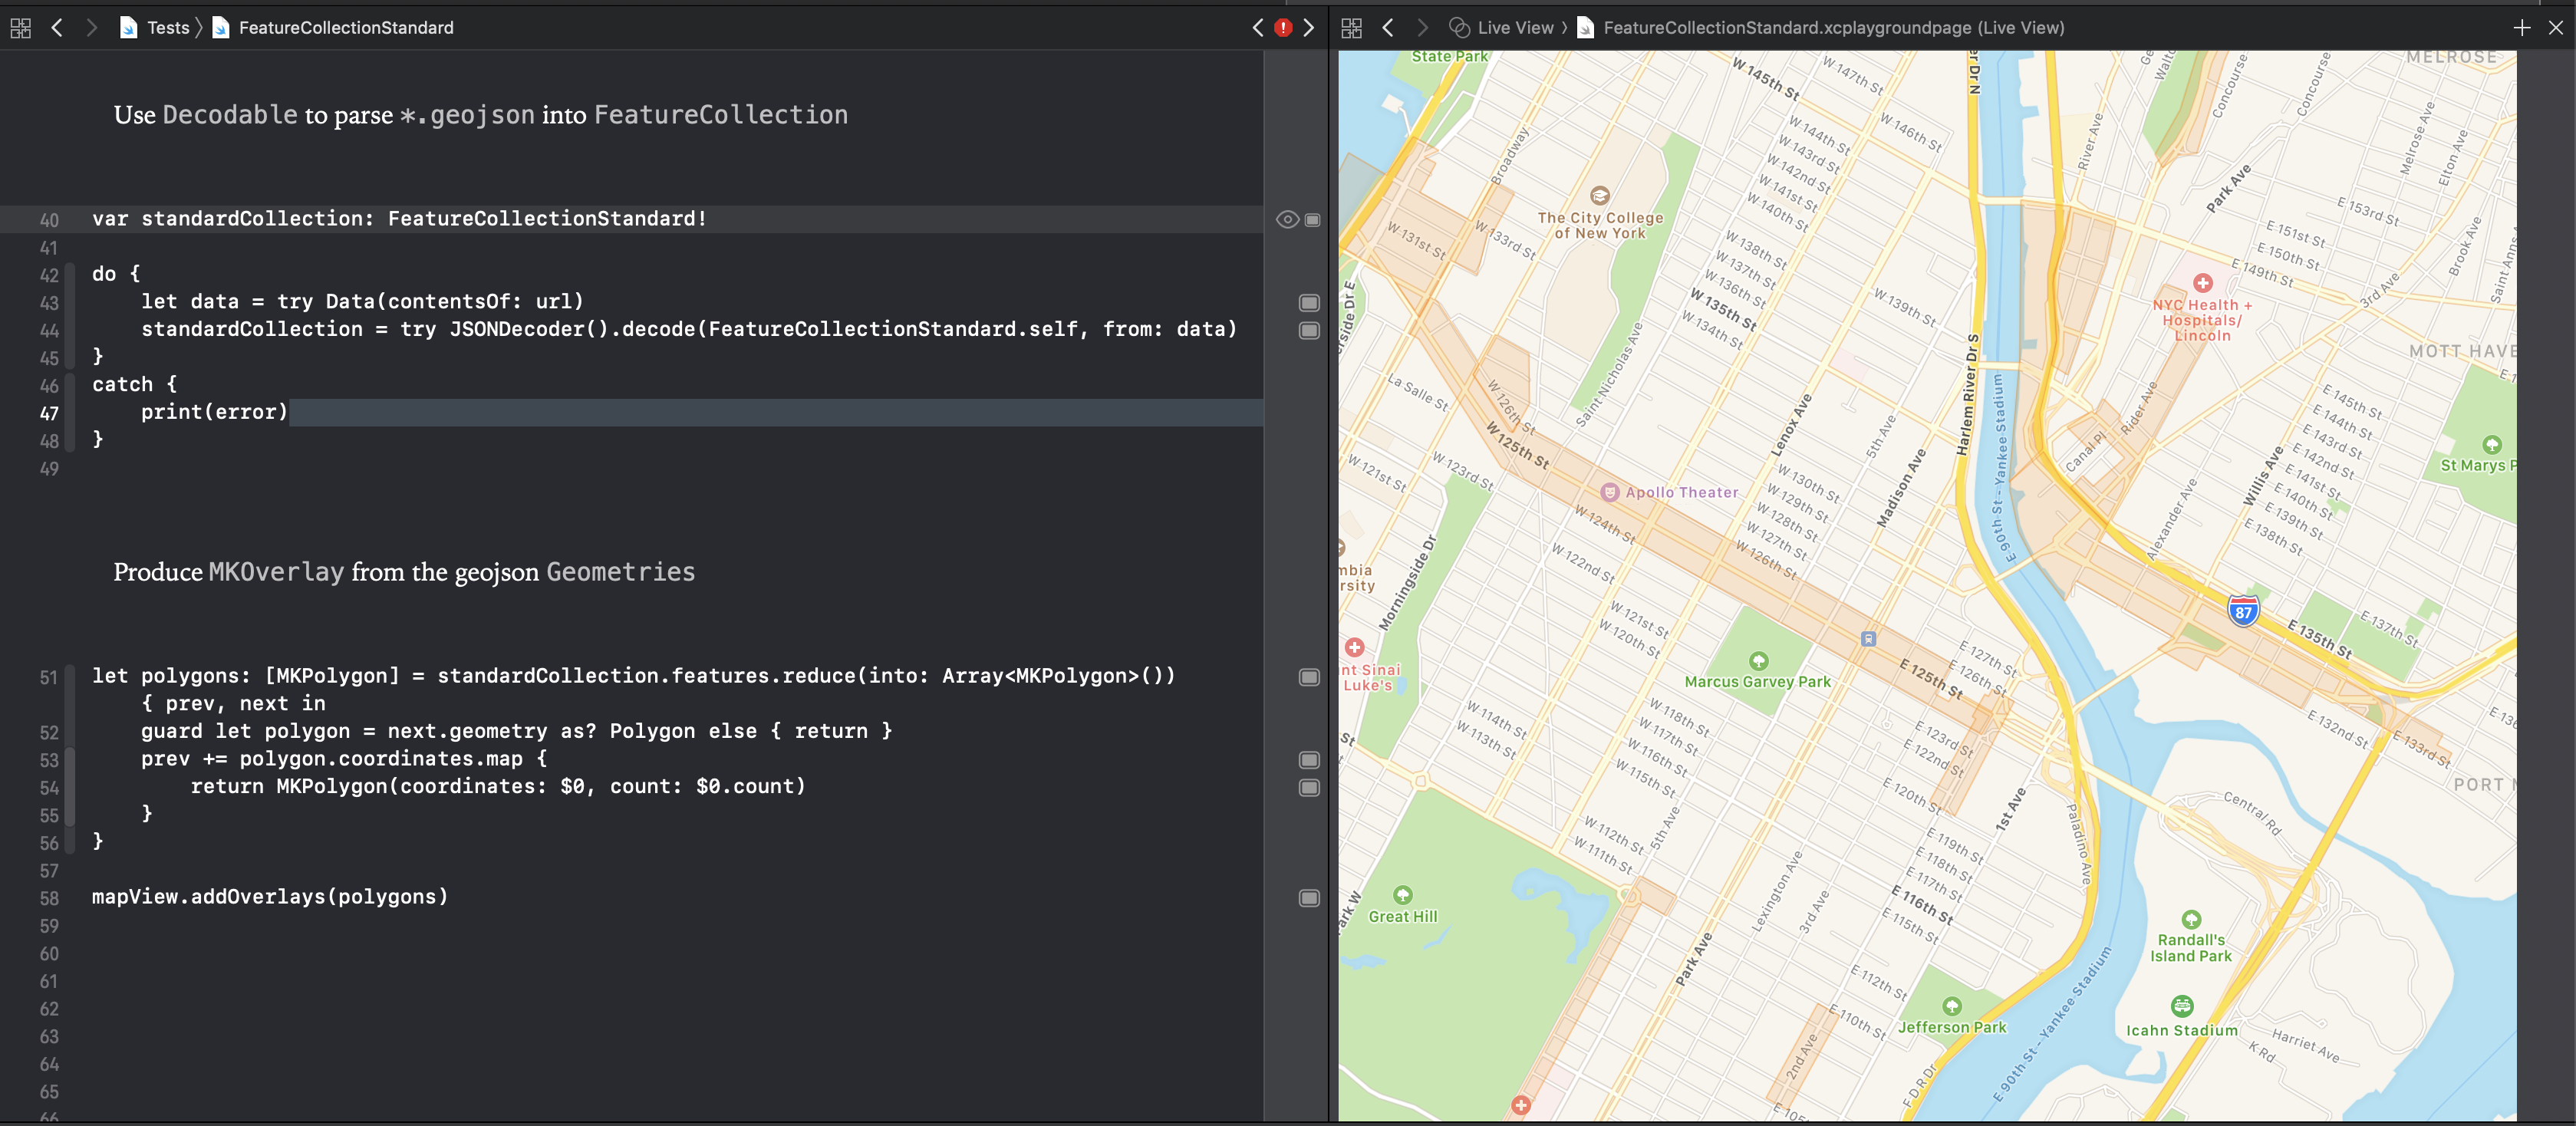2576x1126 pixels.
Task: Jump to the next issue arrow
Action: tap(1308, 28)
